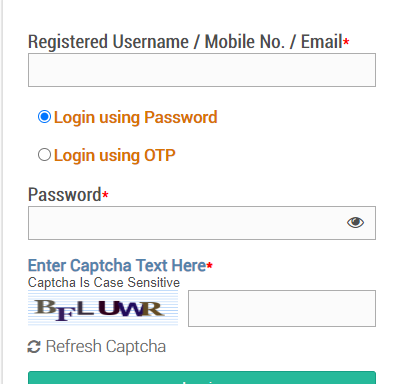The width and height of the screenshot is (397, 384).
Task: Click the captcha text entry box
Action: pyautogui.click(x=282, y=308)
